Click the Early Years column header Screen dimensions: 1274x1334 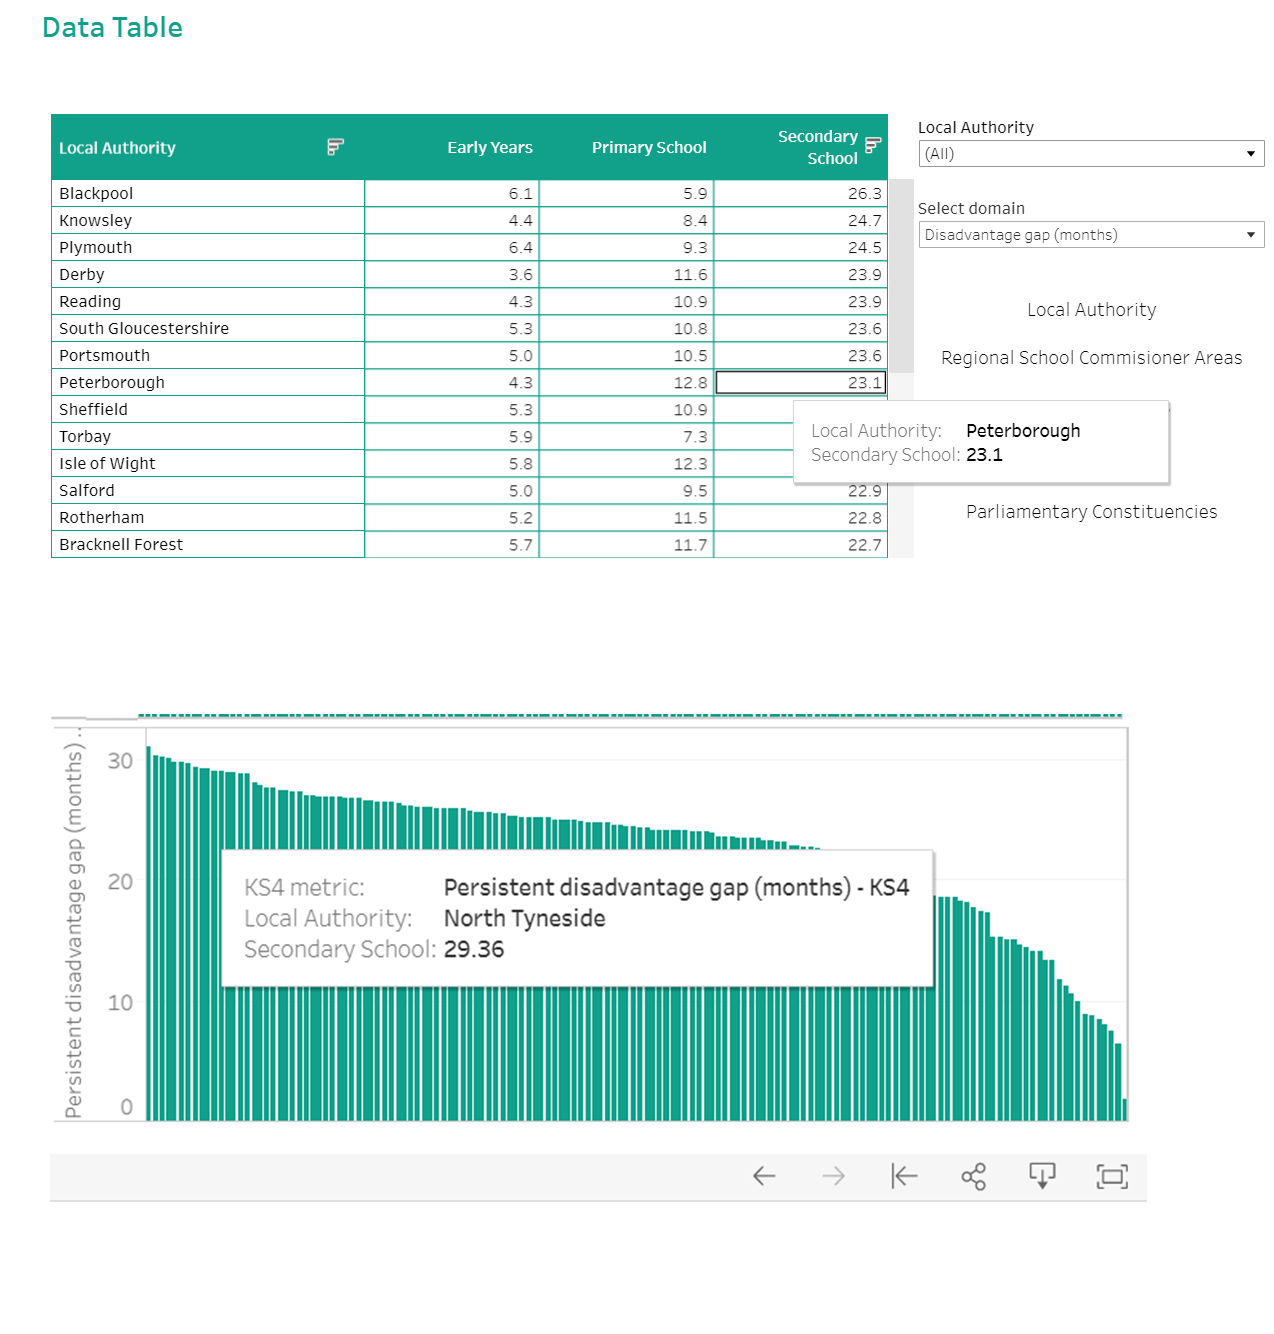[490, 148]
